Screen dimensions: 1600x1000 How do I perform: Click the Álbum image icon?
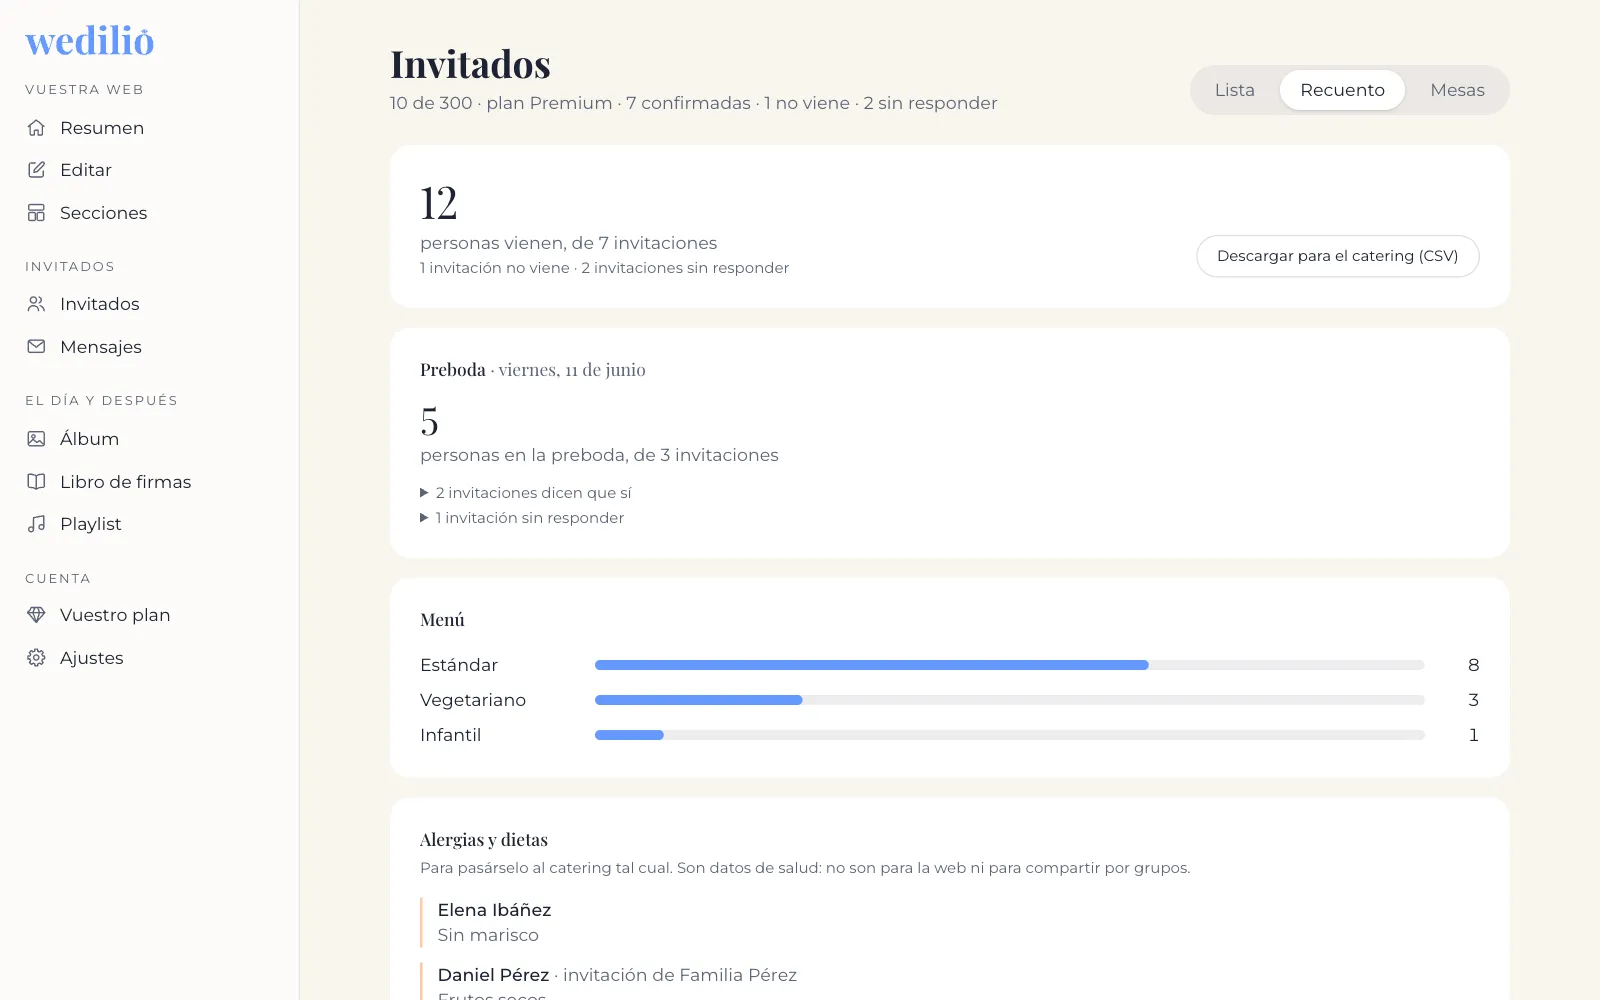click(x=36, y=439)
